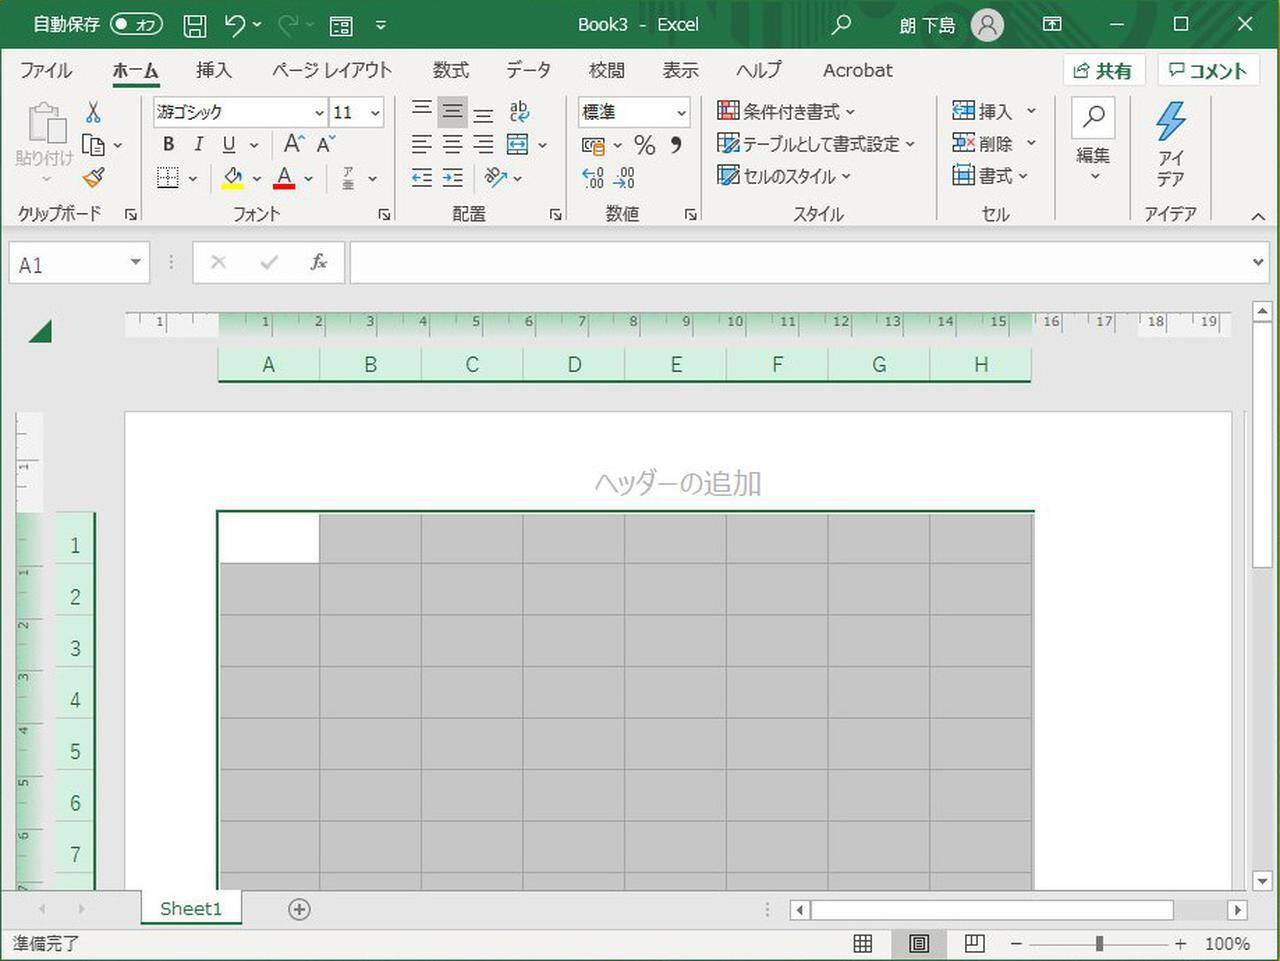Image resolution: width=1280 pixels, height=961 pixels.
Task: Click the Insert Function fx icon
Action: (x=318, y=263)
